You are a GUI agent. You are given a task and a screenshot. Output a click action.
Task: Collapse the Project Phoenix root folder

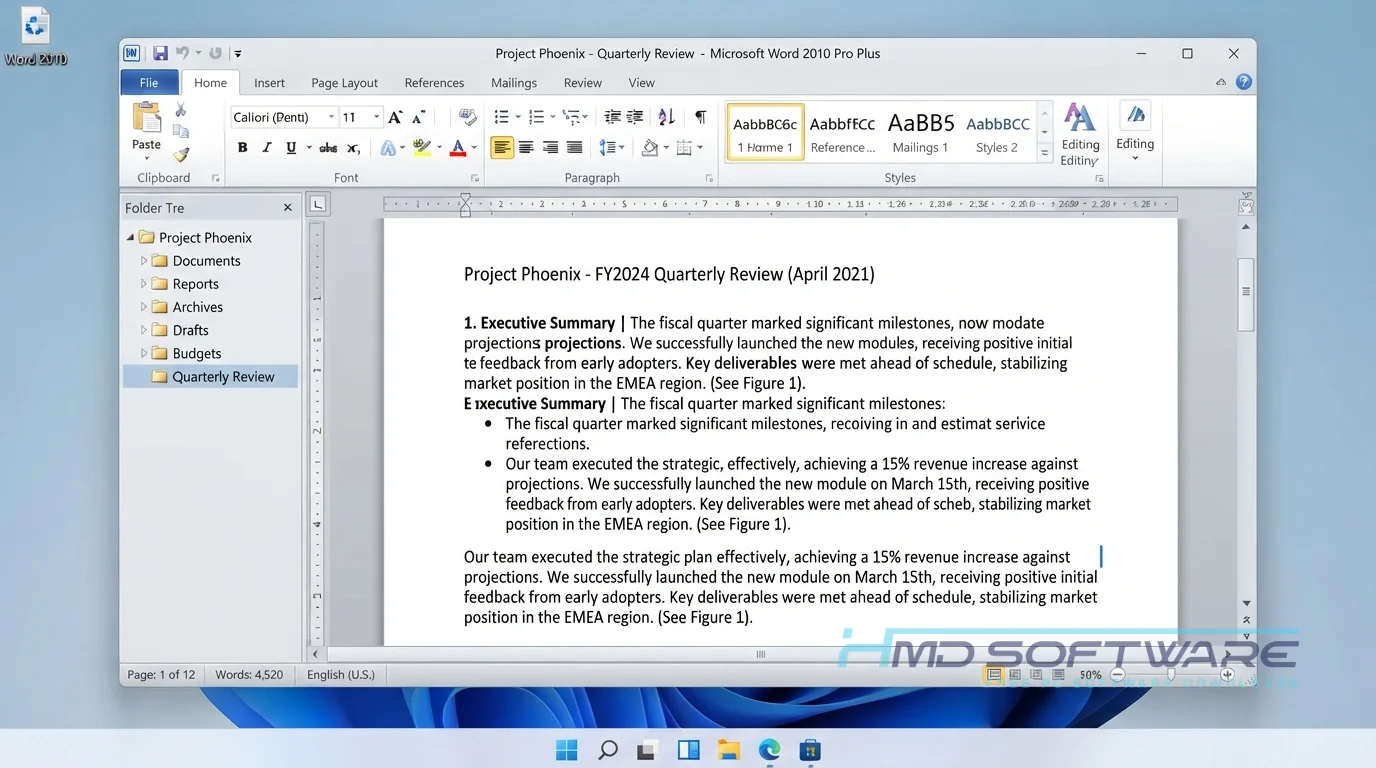[131, 237]
